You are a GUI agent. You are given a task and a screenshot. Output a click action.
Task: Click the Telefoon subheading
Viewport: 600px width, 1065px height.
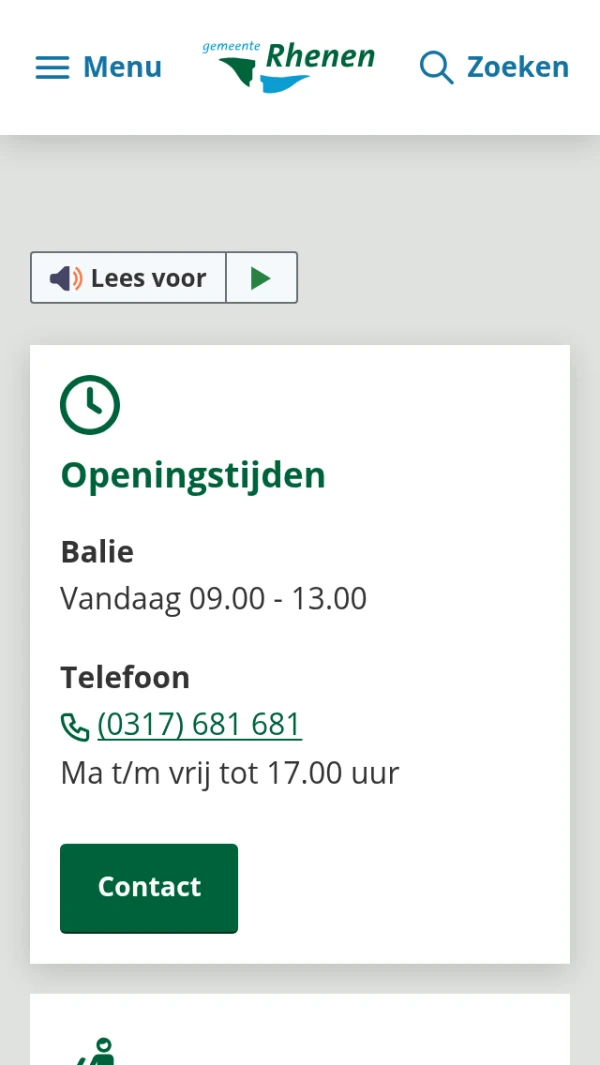pos(125,678)
